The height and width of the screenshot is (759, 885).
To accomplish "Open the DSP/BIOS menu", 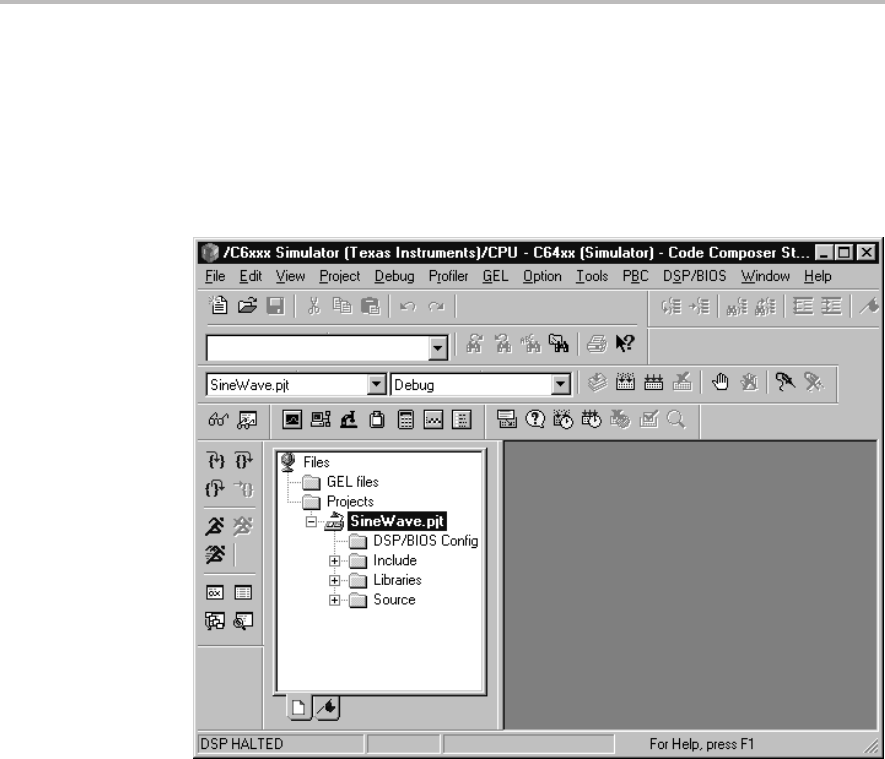I will (x=694, y=277).
